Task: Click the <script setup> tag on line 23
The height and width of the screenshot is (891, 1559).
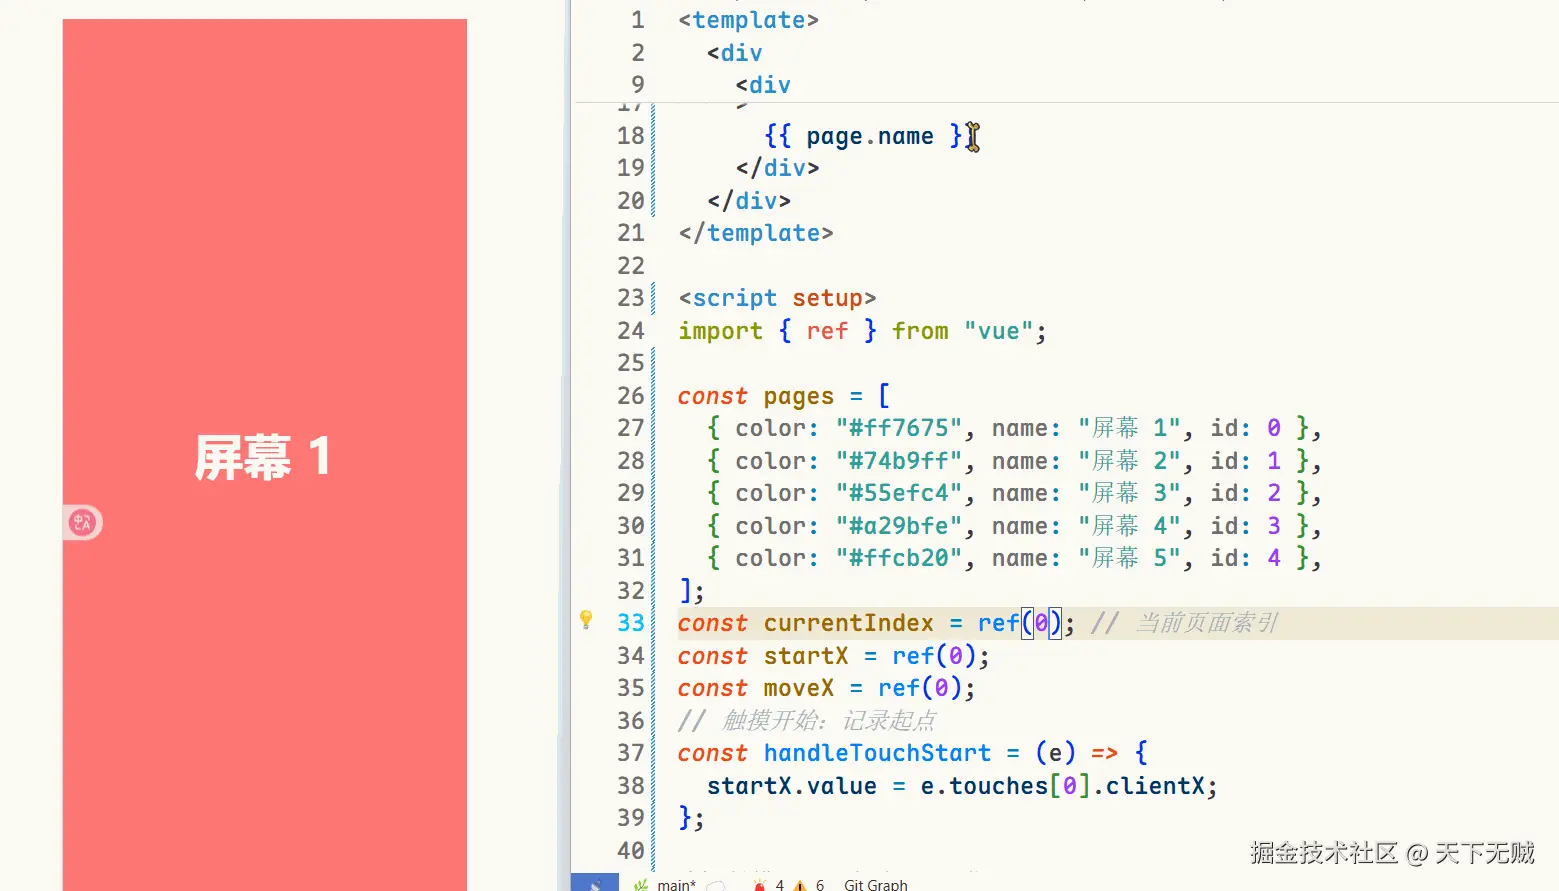Action: [x=777, y=298]
